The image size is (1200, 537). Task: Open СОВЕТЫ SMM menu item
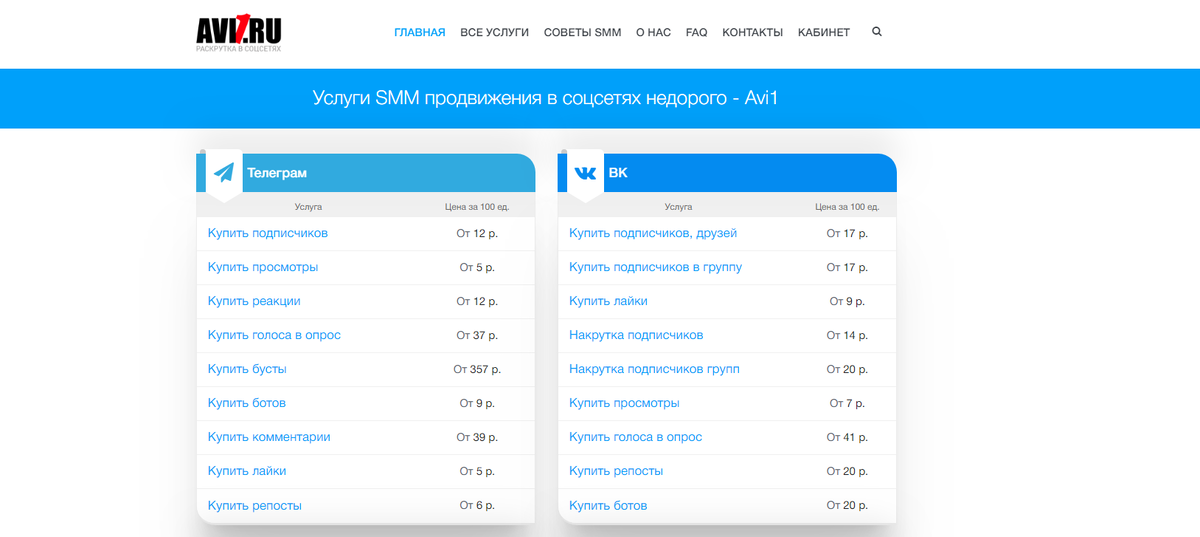(x=583, y=32)
